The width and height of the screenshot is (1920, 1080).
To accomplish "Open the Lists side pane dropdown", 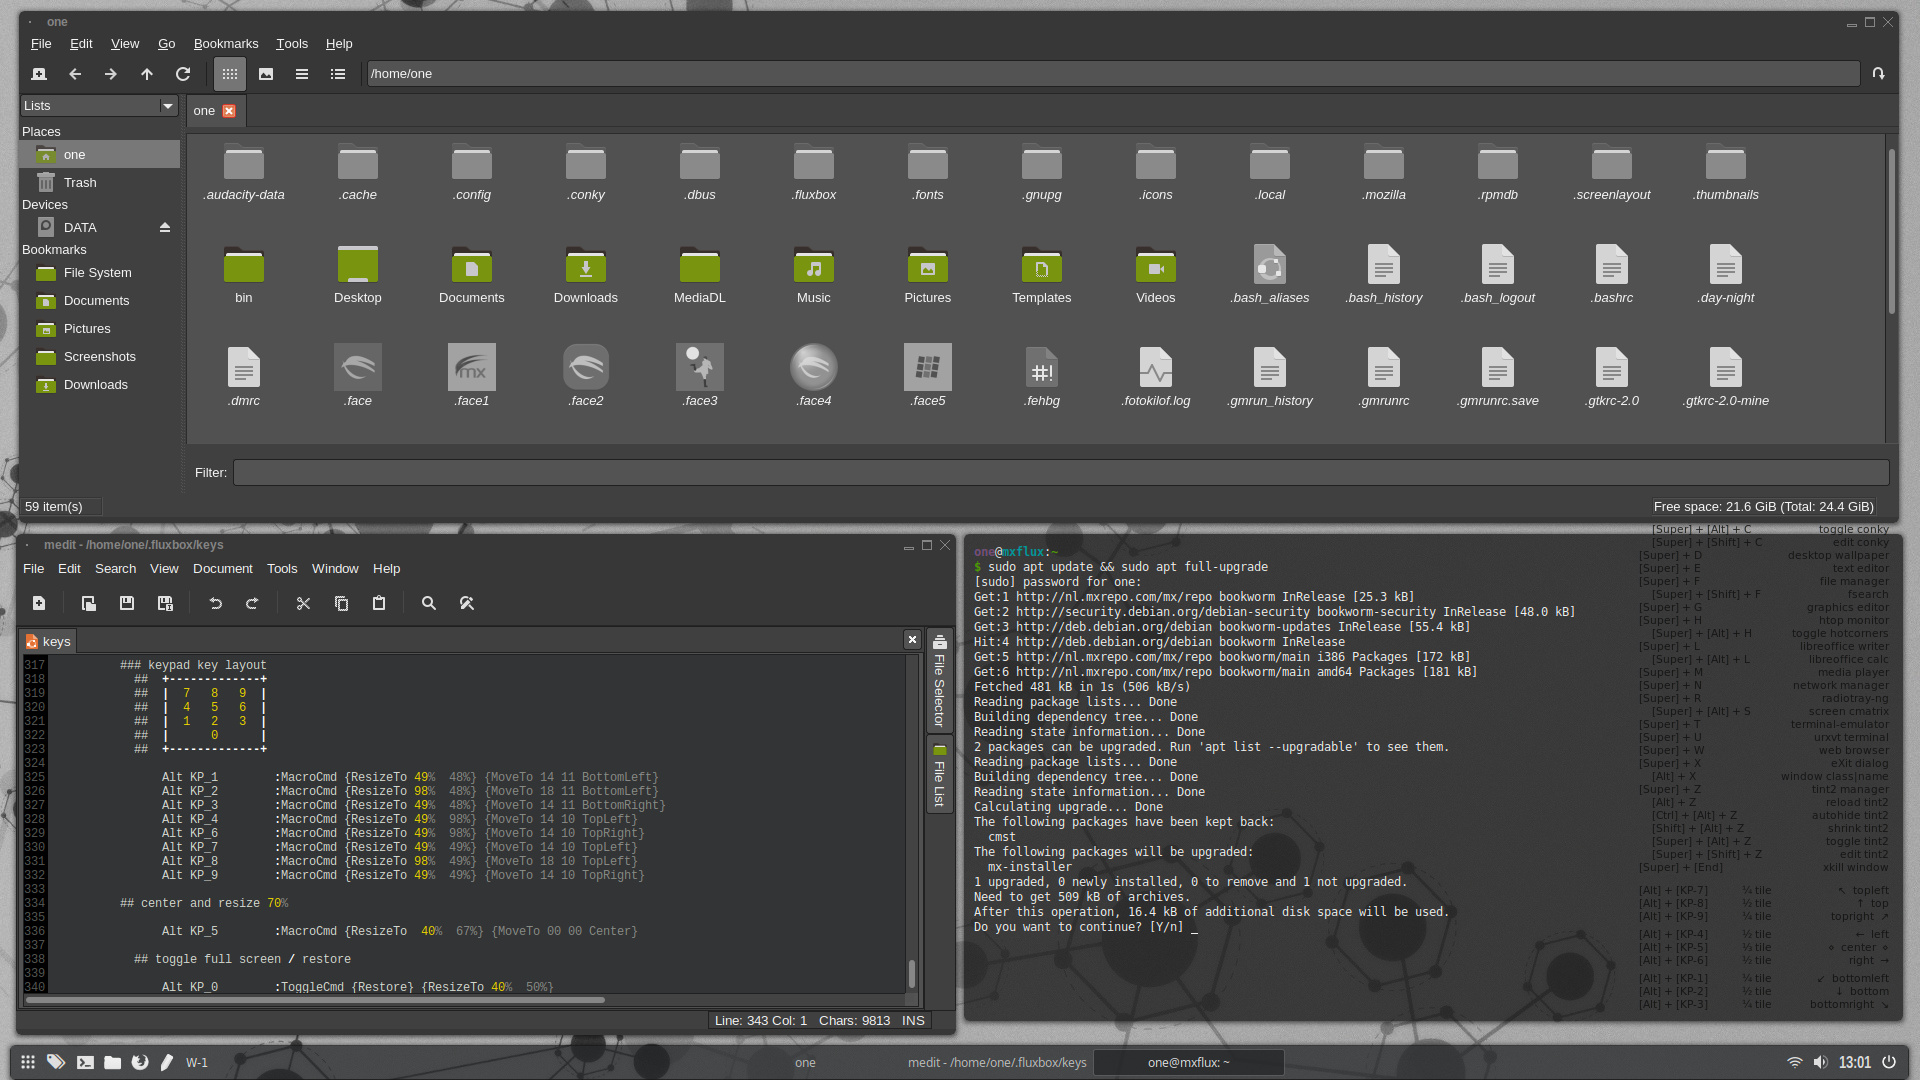I will pos(99,106).
